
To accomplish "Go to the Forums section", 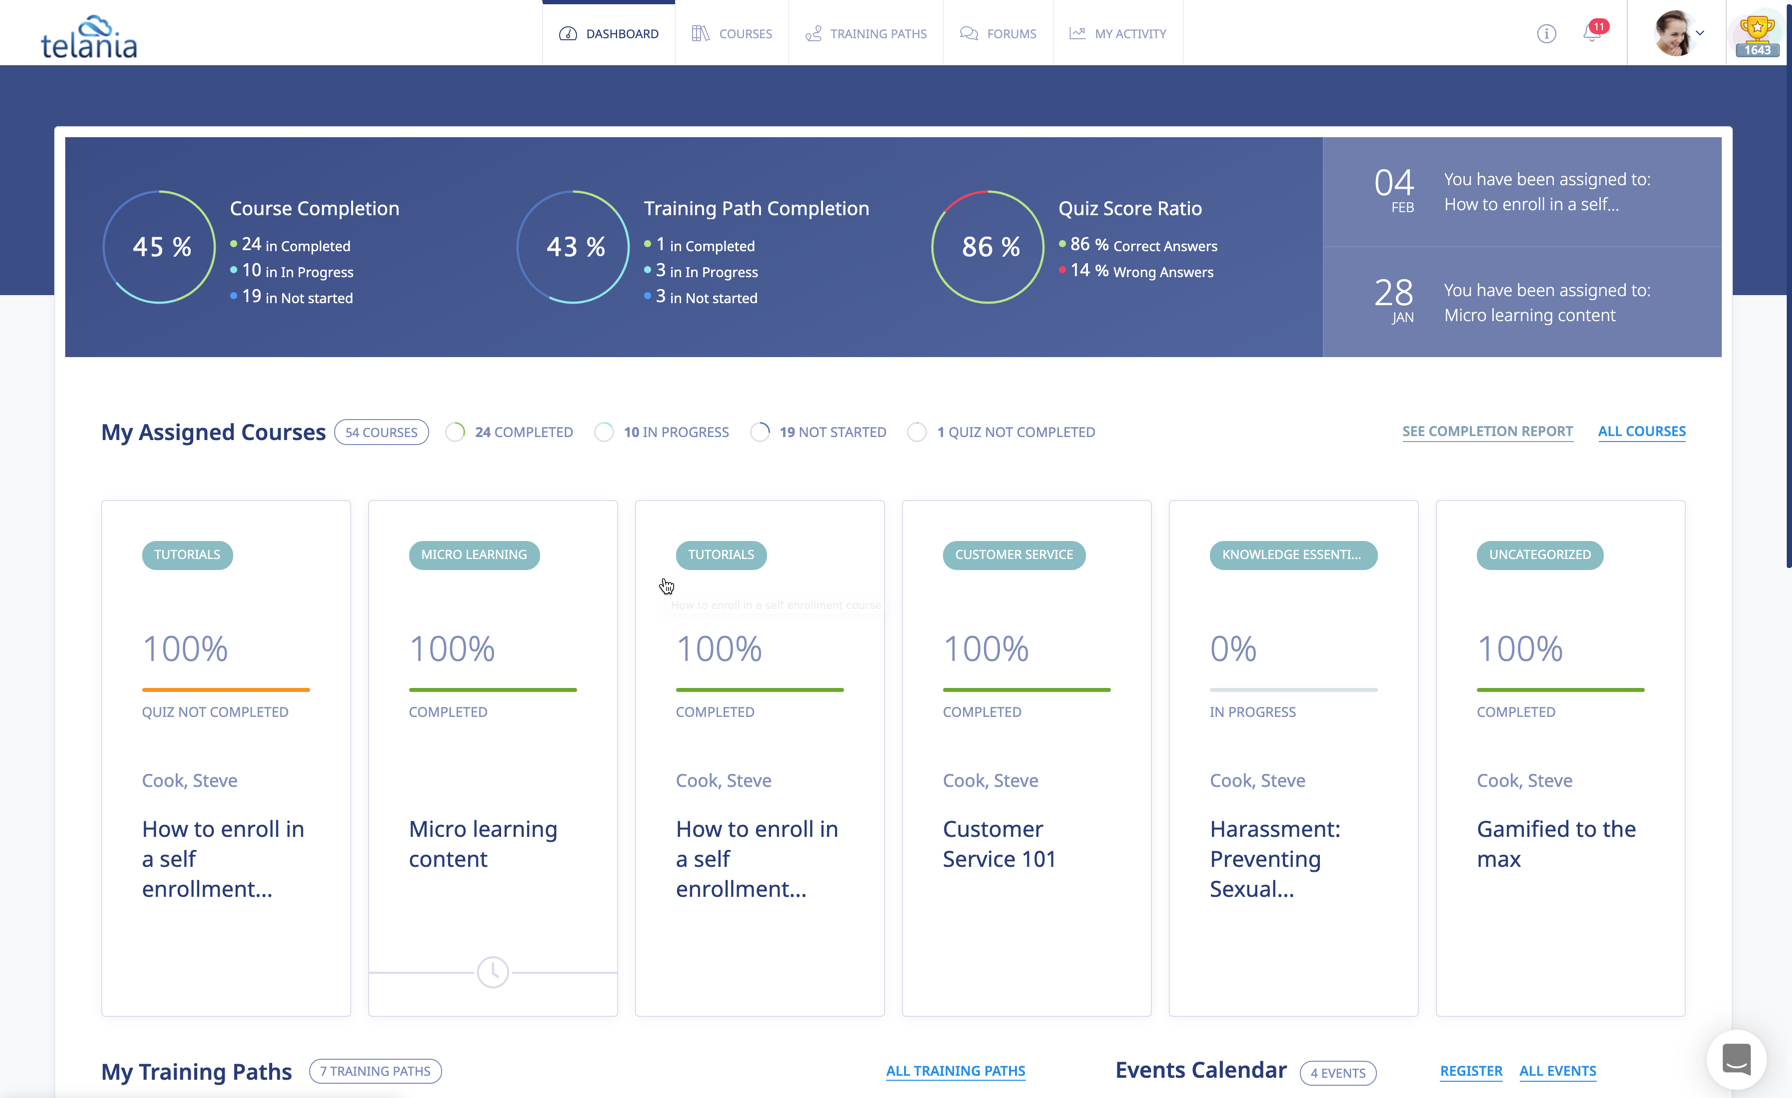I will pos(998,33).
